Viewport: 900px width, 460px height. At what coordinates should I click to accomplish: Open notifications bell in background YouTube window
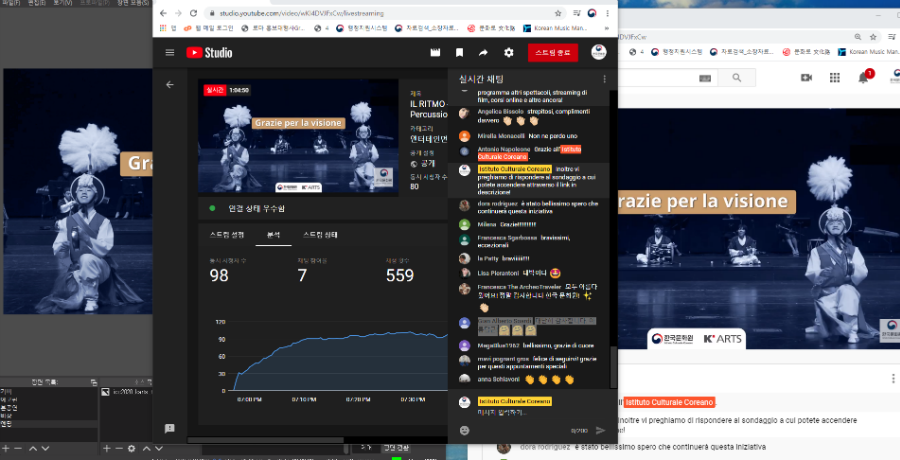coord(863,78)
